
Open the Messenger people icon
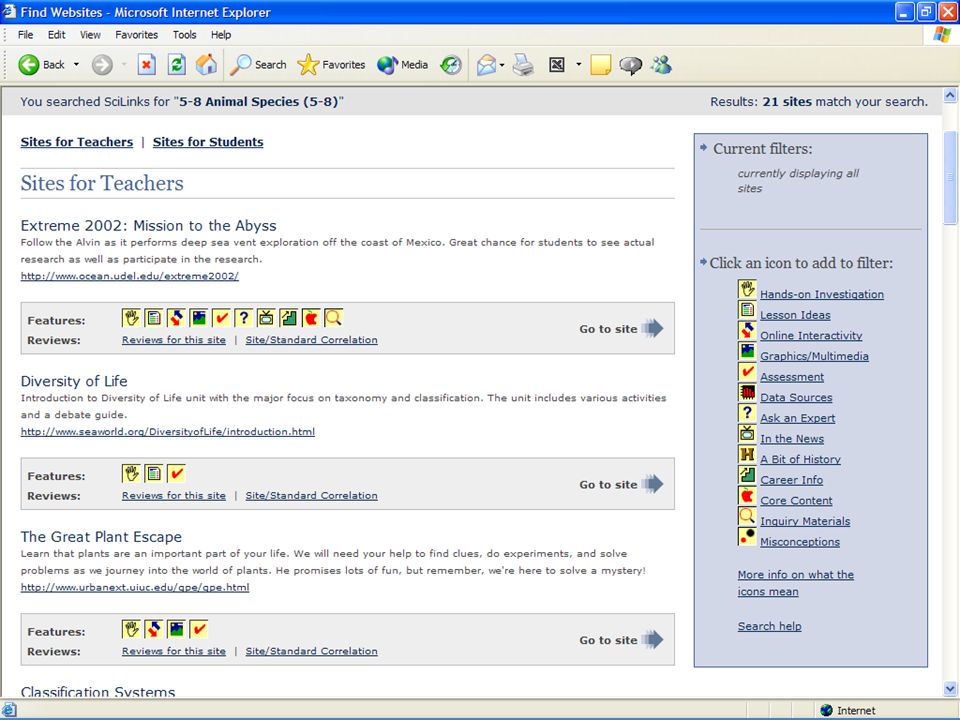pos(661,64)
